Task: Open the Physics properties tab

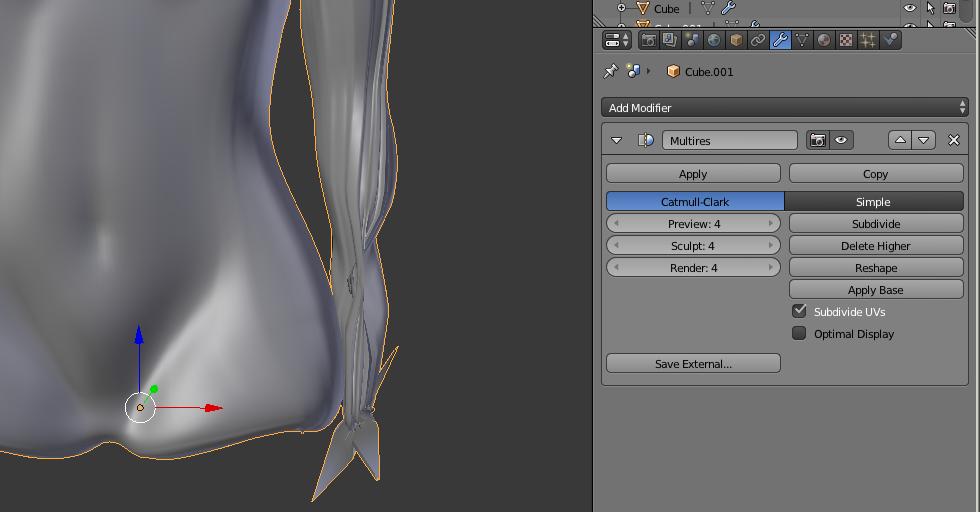Action: pyautogui.click(x=890, y=41)
